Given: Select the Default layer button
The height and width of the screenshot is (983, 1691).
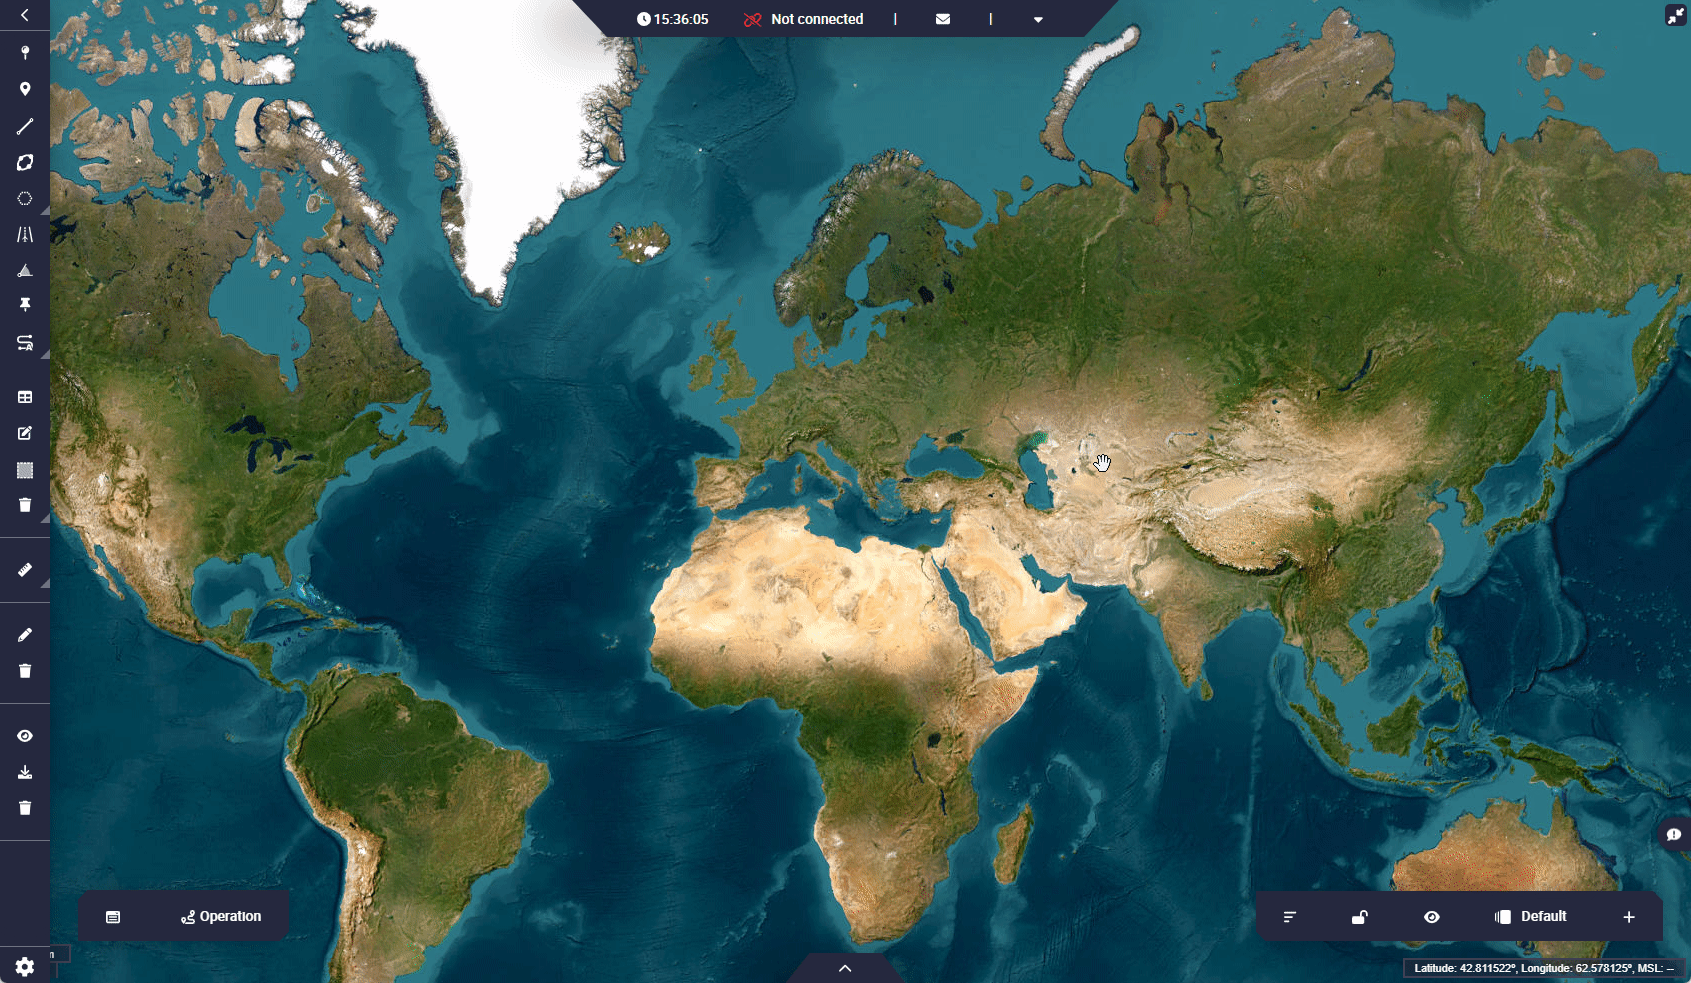Looking at the screenshot, I should [x=1531, y=917].
